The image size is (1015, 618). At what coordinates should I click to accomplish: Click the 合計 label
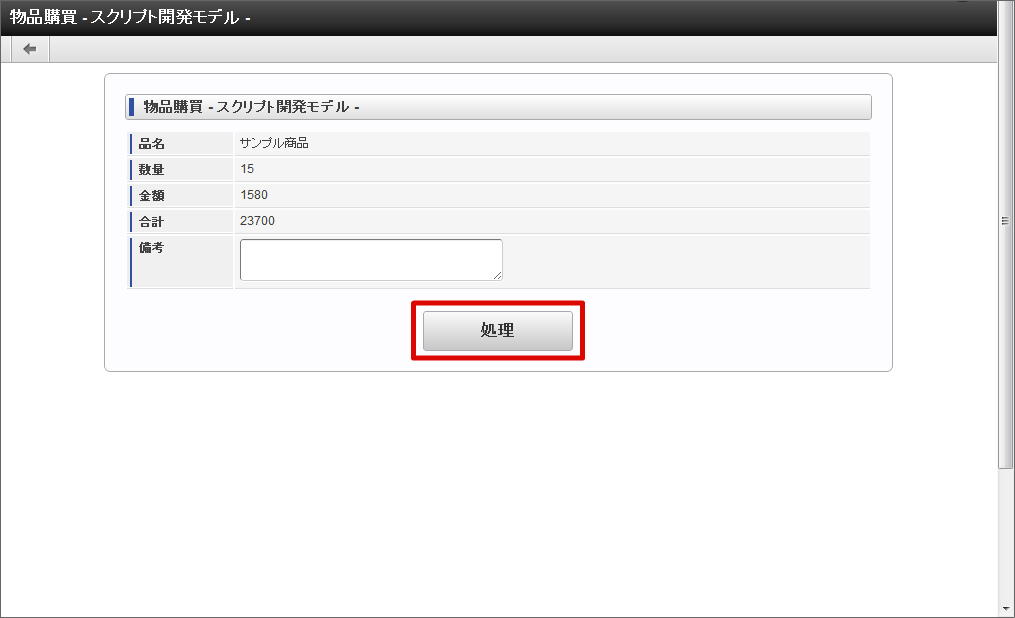[151, 221]
